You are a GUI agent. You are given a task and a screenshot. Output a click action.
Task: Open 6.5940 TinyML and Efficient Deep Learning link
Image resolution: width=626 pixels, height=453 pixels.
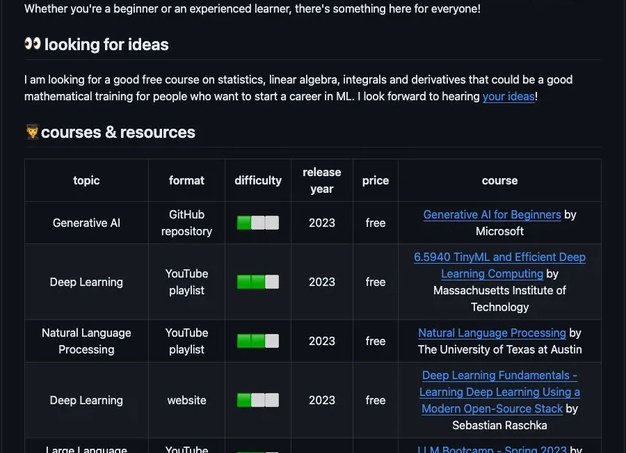[x=499, y=265]
